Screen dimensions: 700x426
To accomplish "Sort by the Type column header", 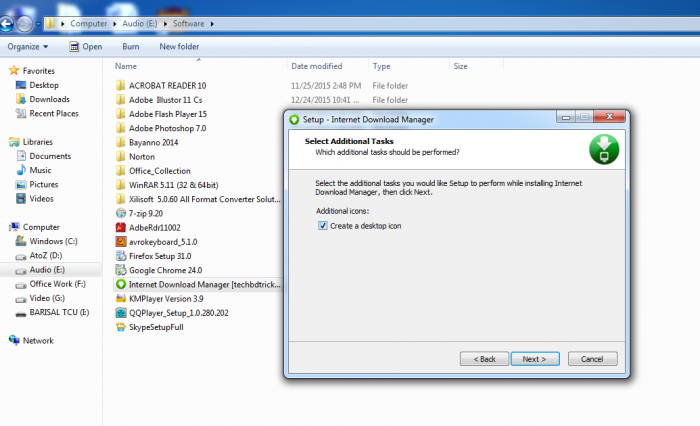I will coord(408,66).
